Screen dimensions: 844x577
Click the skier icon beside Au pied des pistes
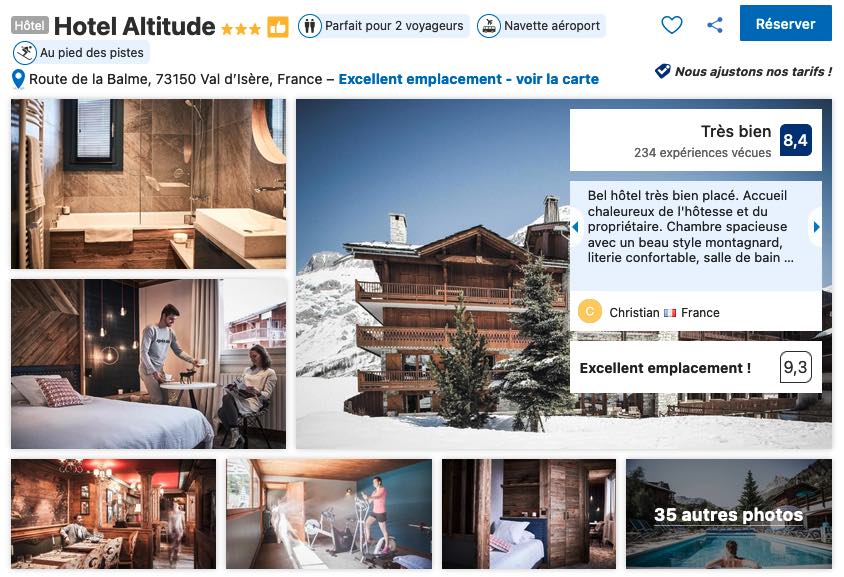pyautogui.click(x=25, y=53)
